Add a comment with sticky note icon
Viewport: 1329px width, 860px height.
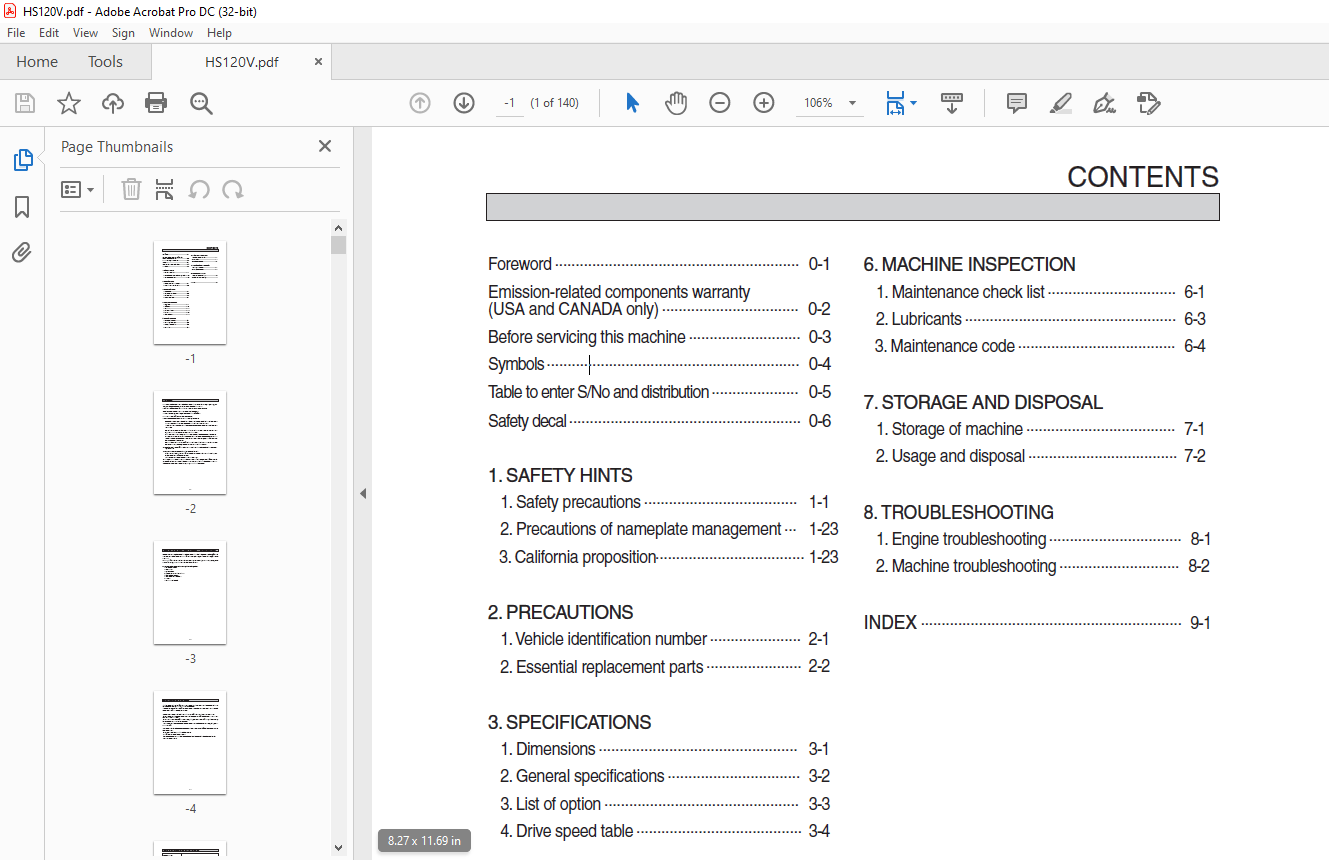pos(1017,103)
